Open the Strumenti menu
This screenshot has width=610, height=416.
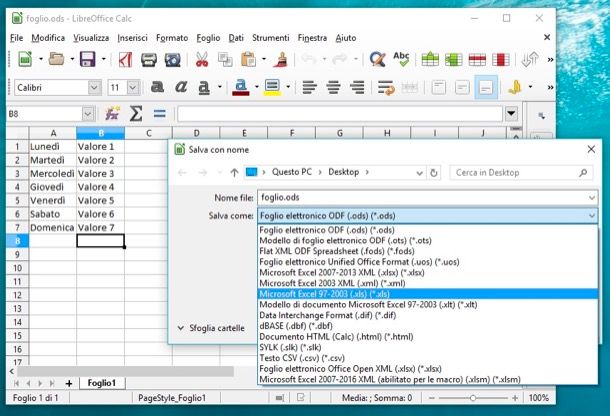point(271,38)
